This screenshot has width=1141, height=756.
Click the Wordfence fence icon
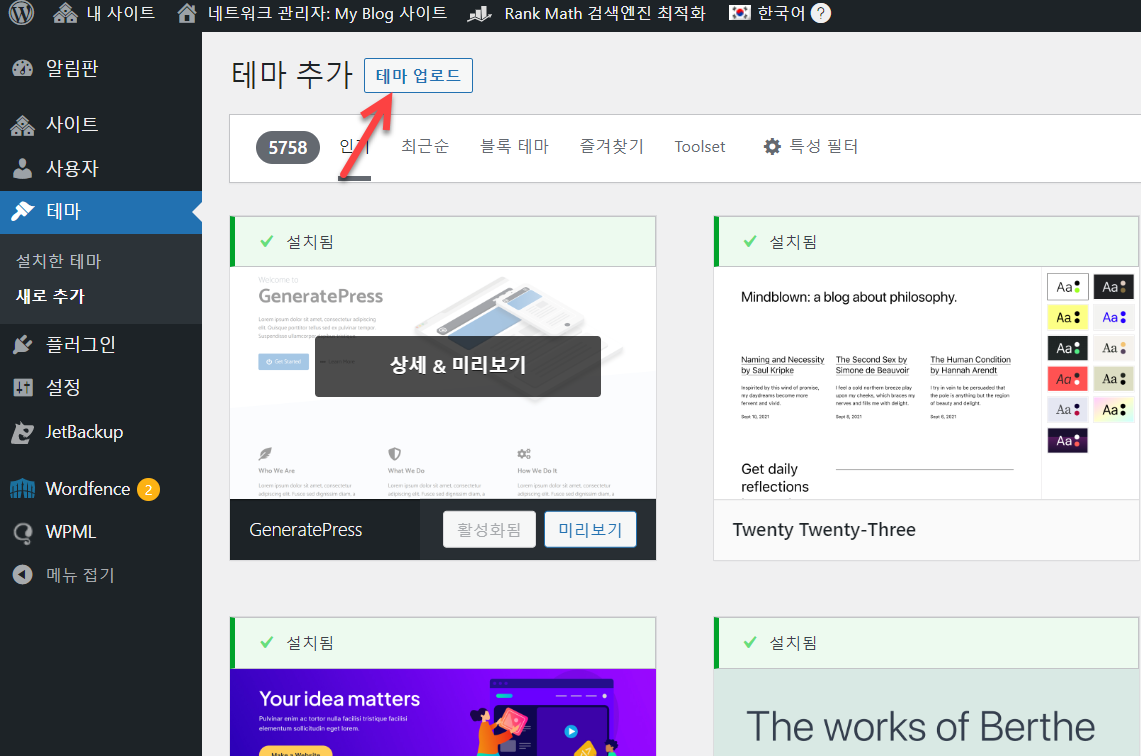[23, 489]
